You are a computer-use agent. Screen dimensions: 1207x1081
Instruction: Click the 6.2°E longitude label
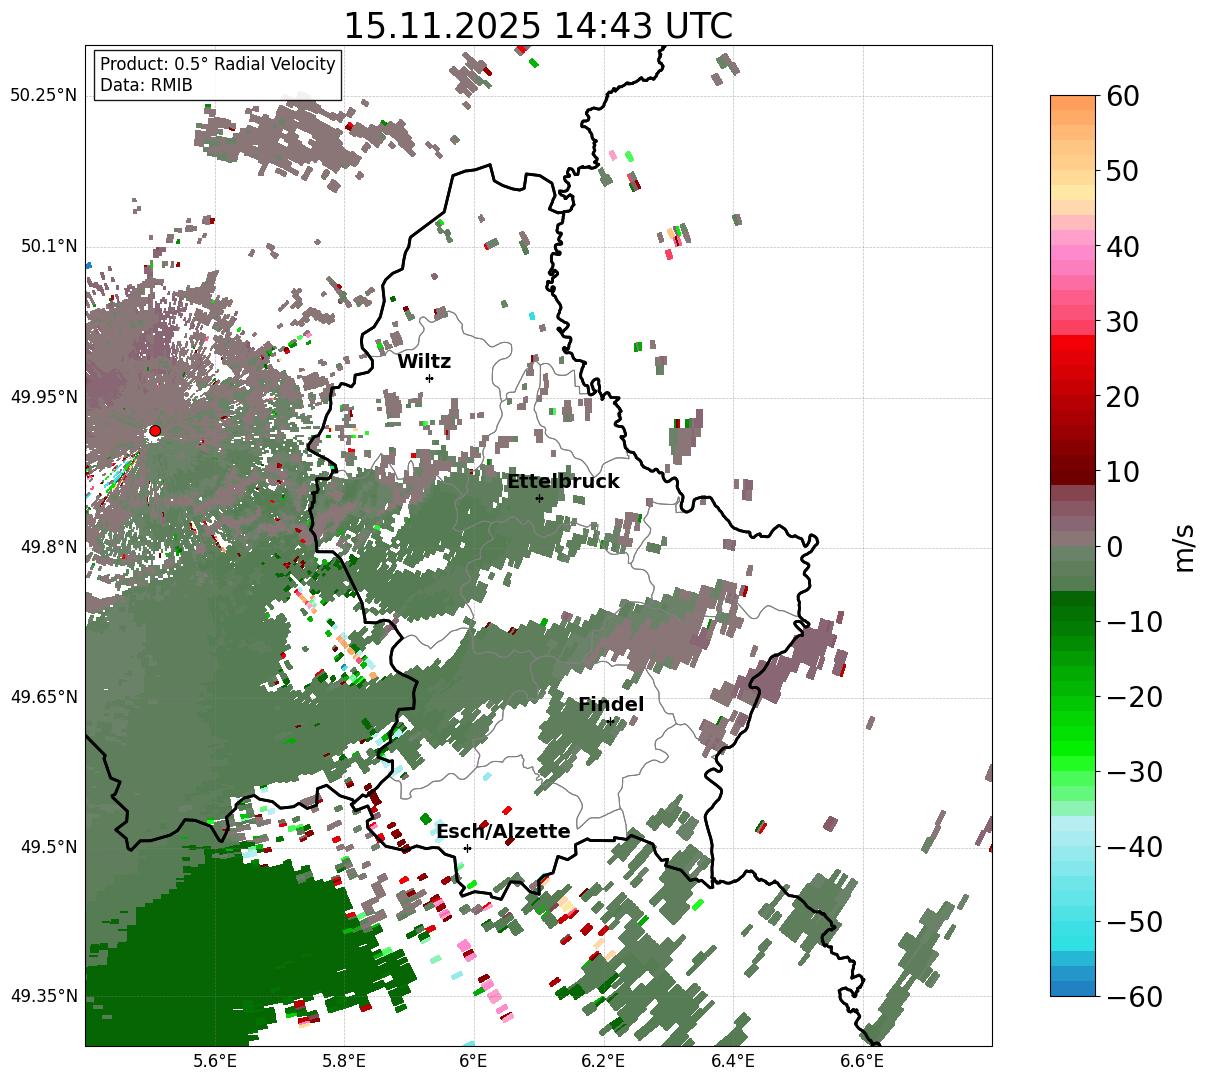603,1061
